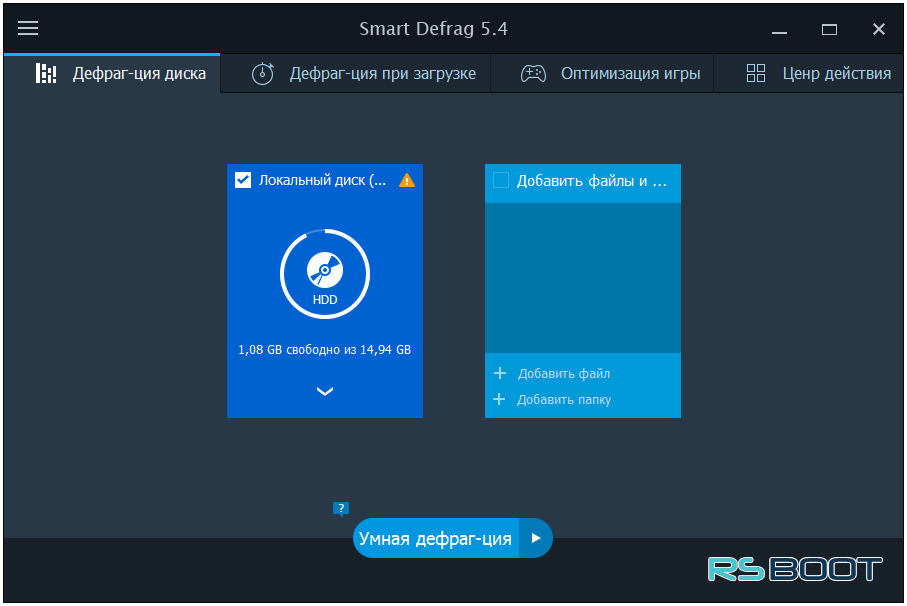Click the action center grid icon
This screenshot has width=907, height=606.
756,74
